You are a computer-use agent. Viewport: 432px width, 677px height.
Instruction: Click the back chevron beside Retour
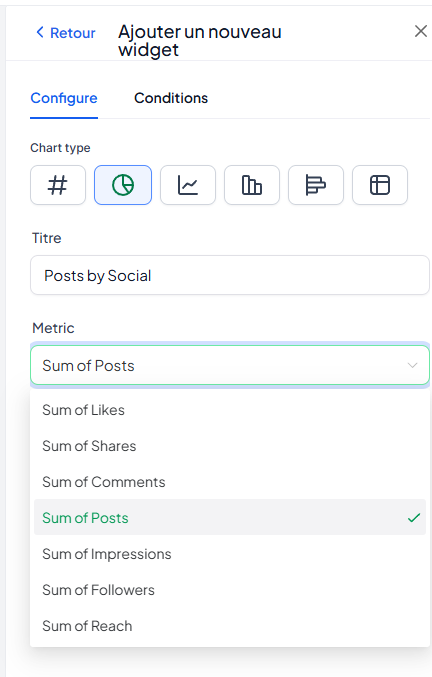click(x=40, y=32)
